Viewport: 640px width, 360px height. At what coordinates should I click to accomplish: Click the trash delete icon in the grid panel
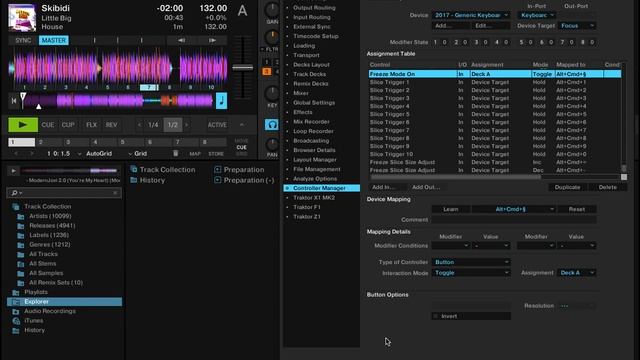coord(176,153)
